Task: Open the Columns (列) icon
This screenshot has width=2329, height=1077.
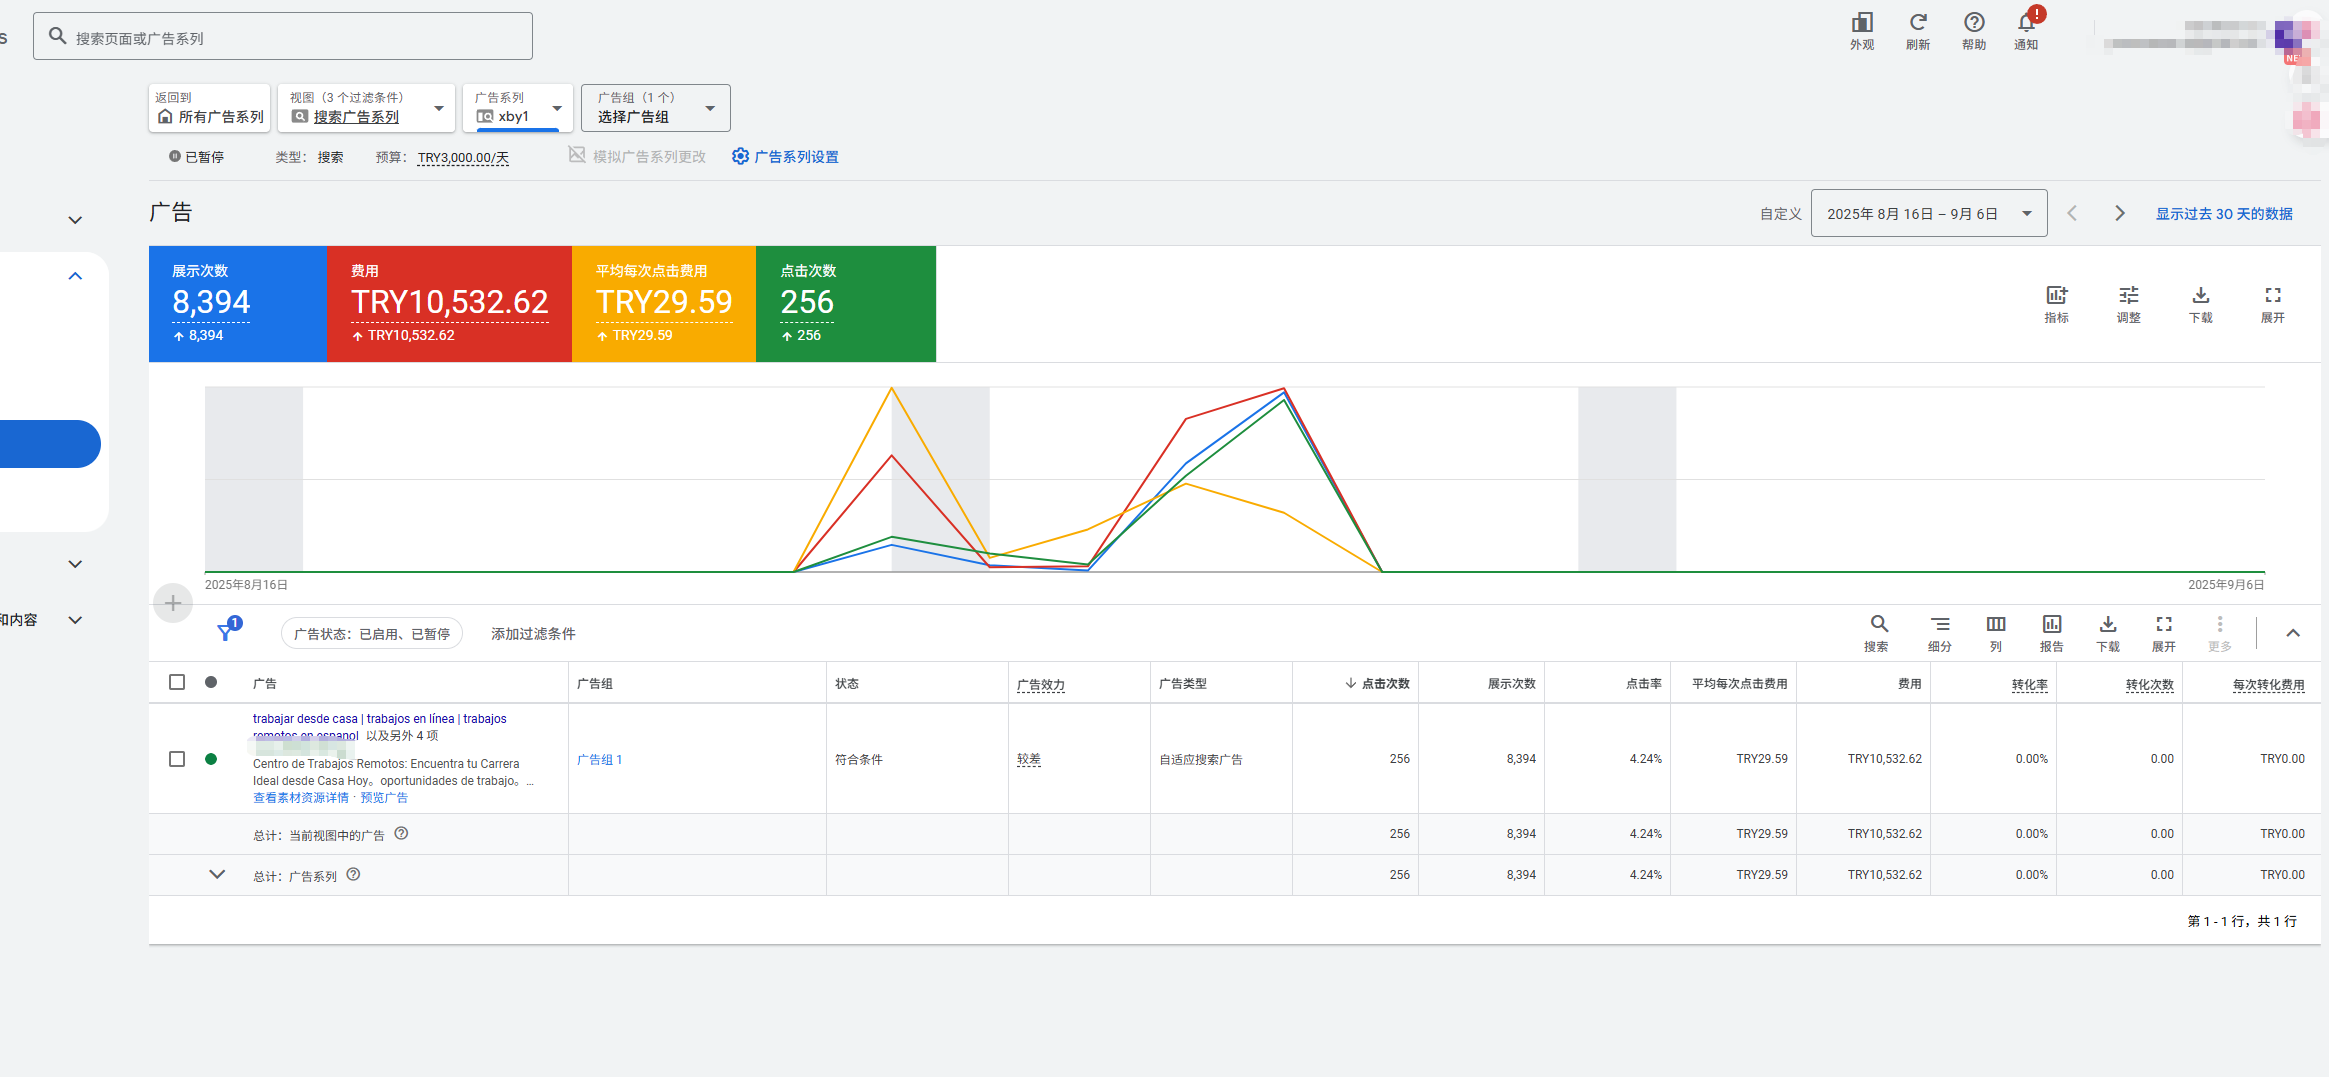Action: point(1995,625)
